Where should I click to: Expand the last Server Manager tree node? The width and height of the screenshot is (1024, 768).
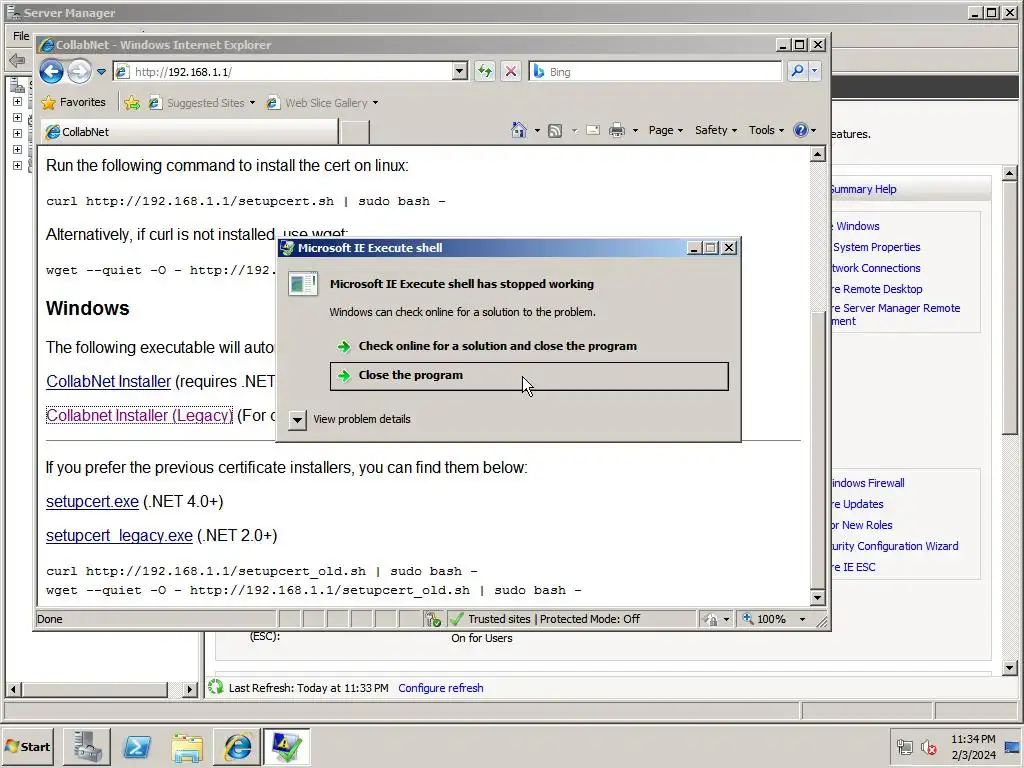[18, 165]
